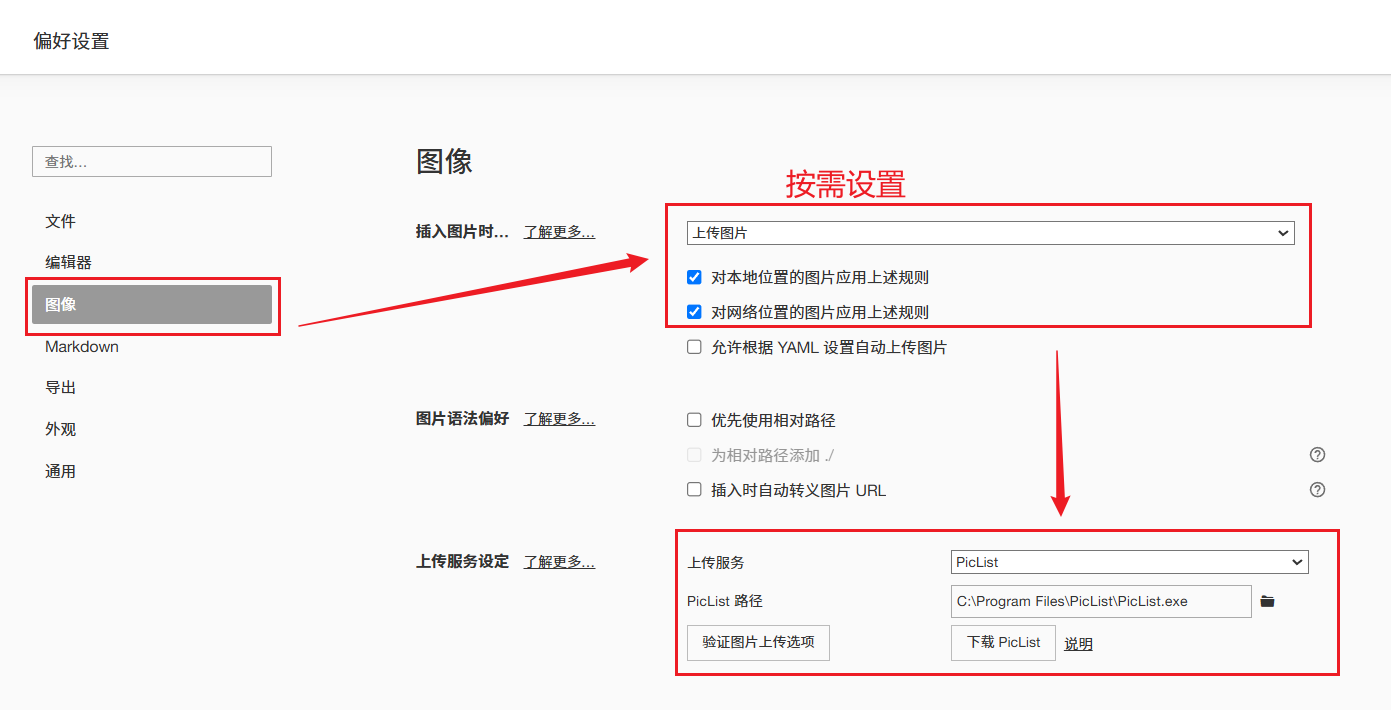Click the 上传服务设定 setting label
1391x710 pixels.
(x=462, y=562)
